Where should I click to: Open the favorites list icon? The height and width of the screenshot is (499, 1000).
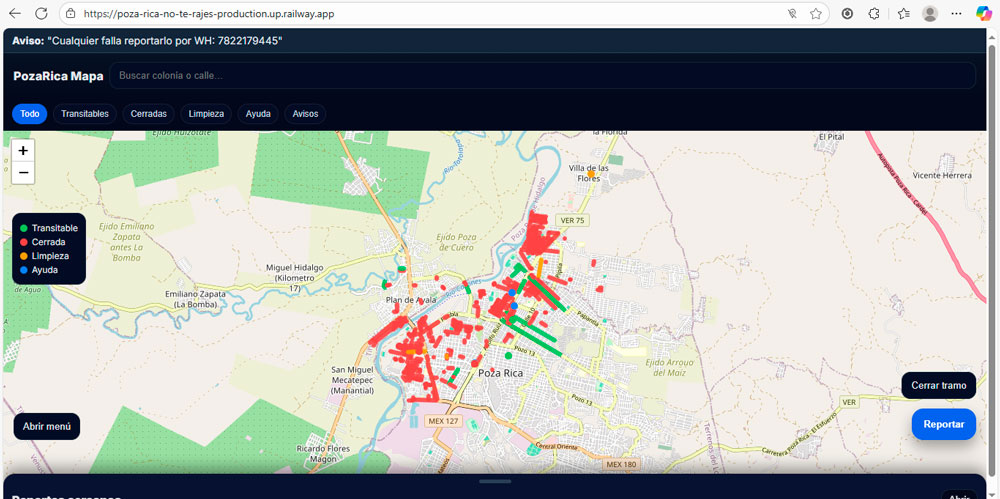pyautogui.click(x=903, y=14)
